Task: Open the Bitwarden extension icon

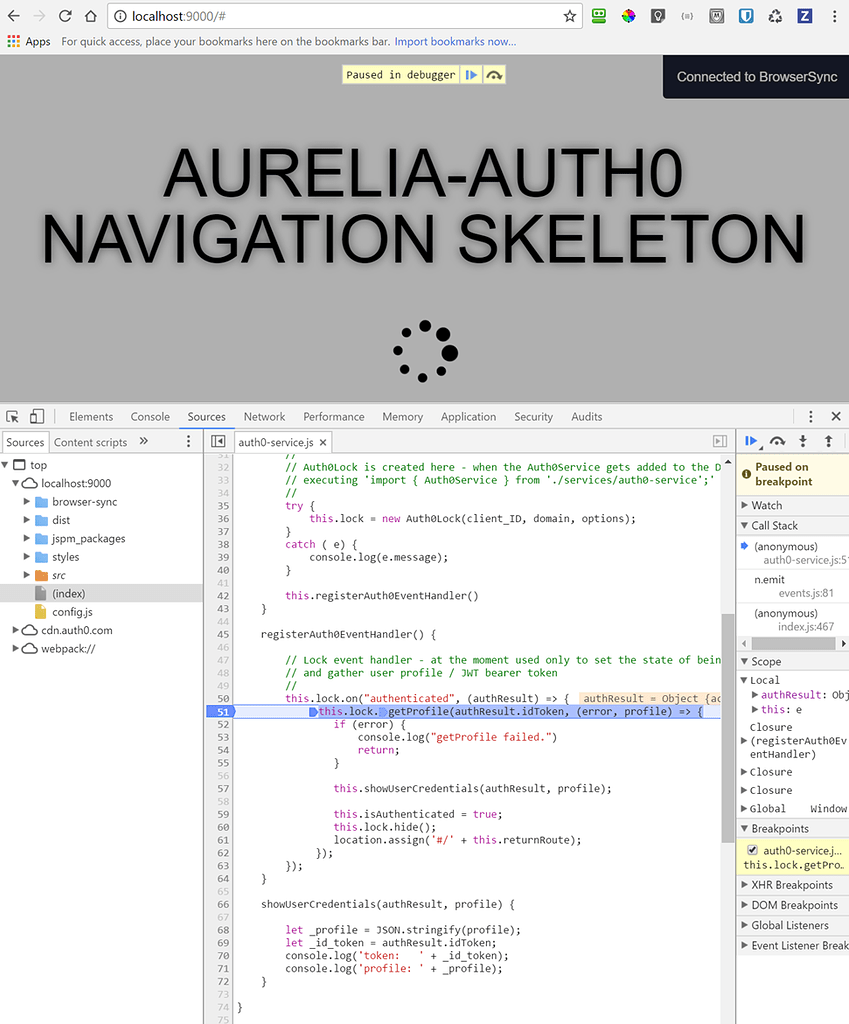Action: coord(745,16)
